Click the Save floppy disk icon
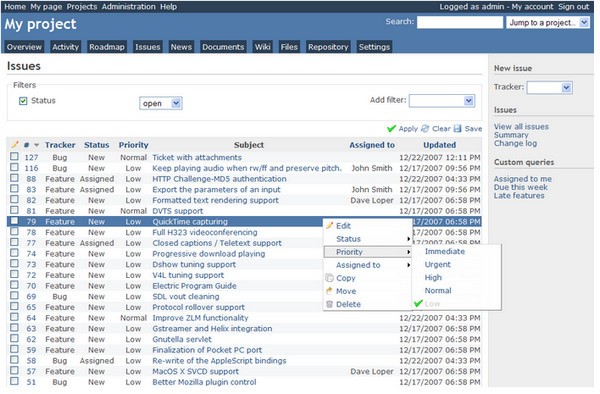Screen dimensions: 600x394 (458, 129)
